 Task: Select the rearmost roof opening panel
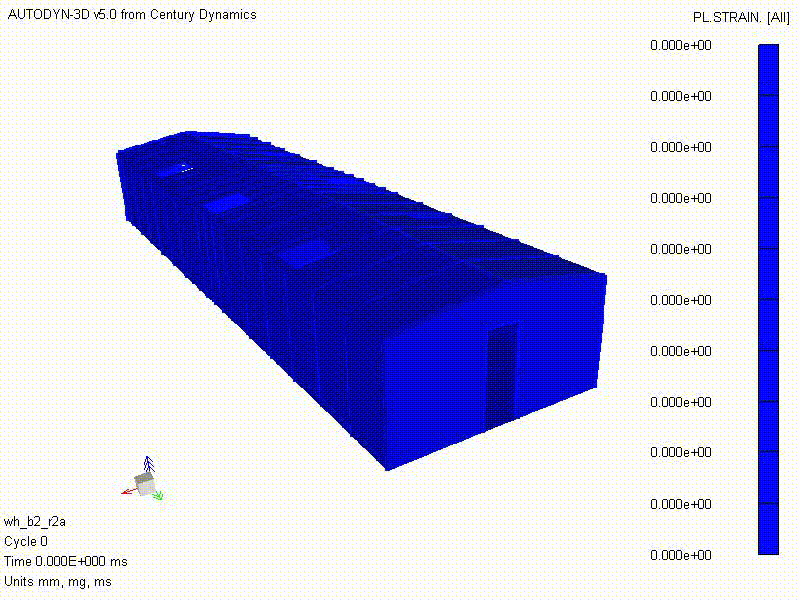177,168
